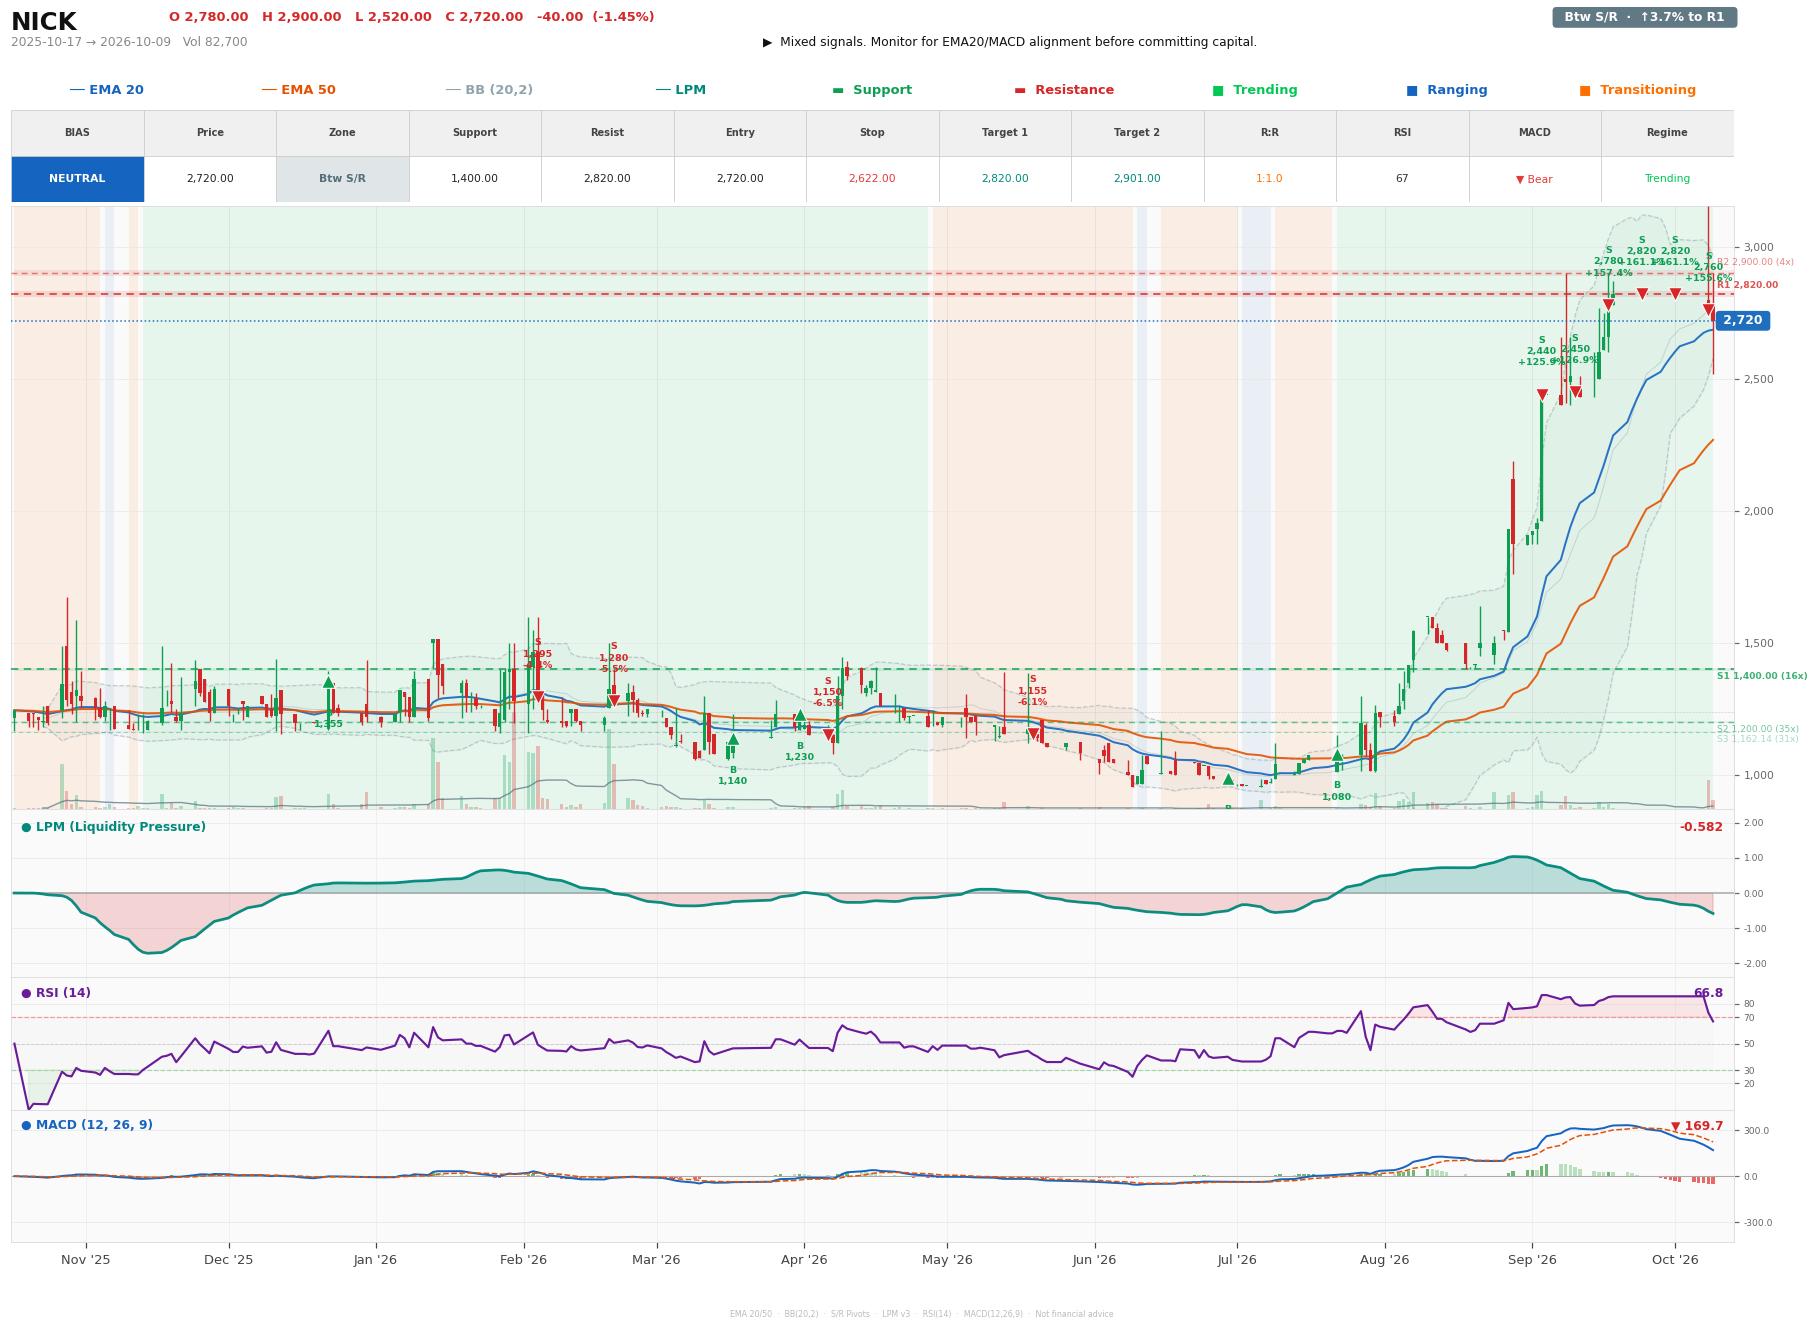1818x1330 pixels.
Task: Click the MACD reading 169.7
Action: click(1698, 1126)
